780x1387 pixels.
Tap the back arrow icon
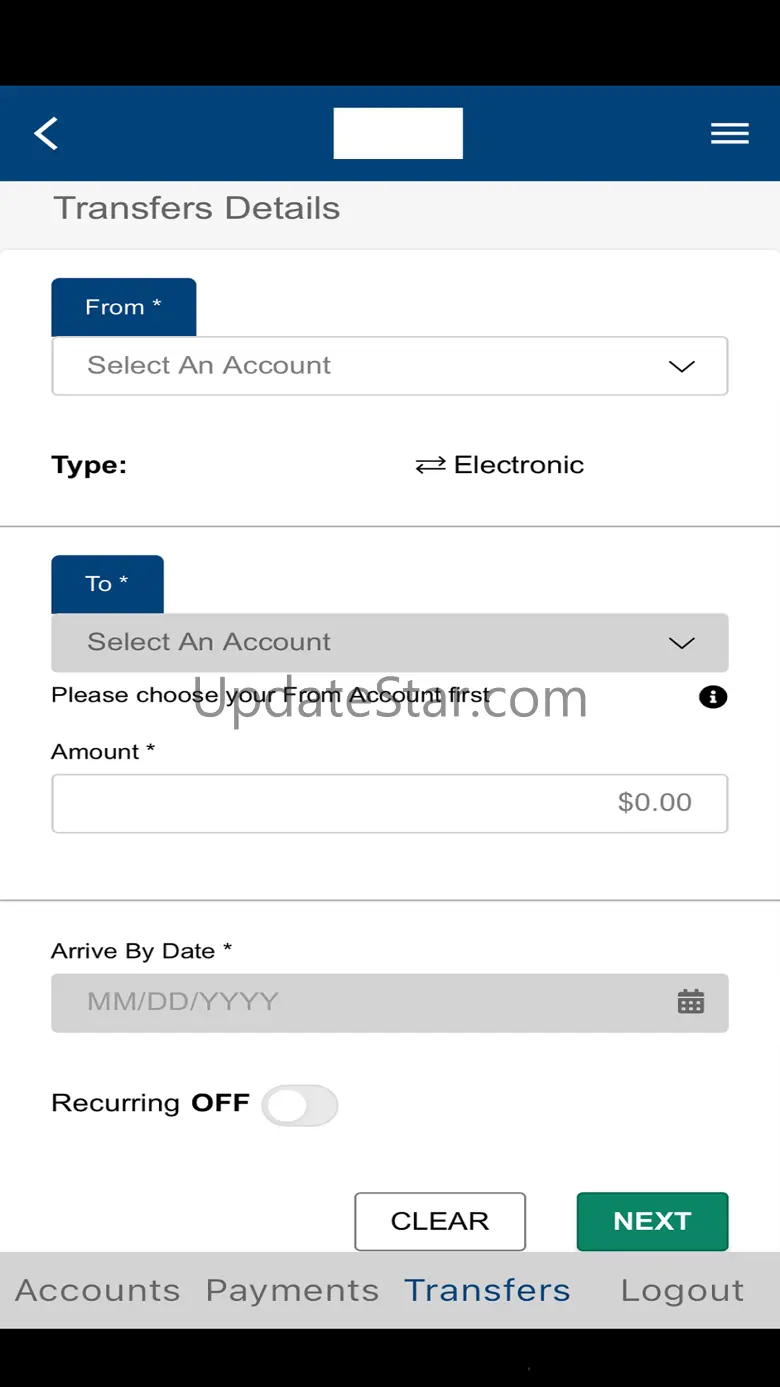pos(46,133)
